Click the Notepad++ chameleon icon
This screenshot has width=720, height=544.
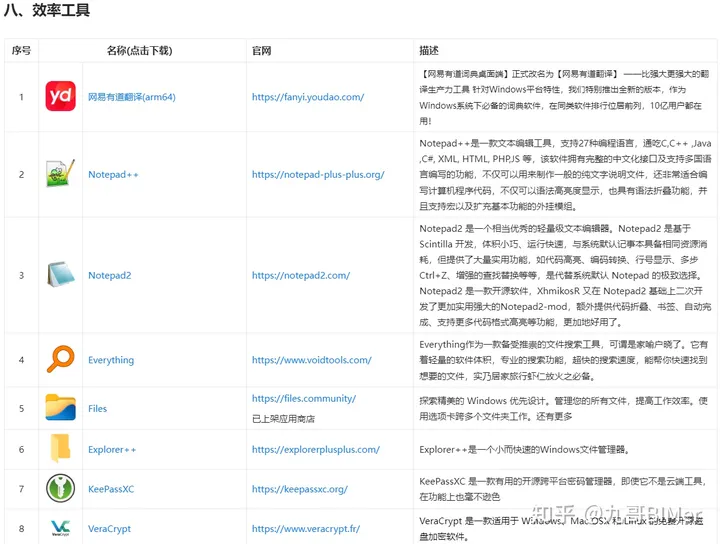[61, 173]
